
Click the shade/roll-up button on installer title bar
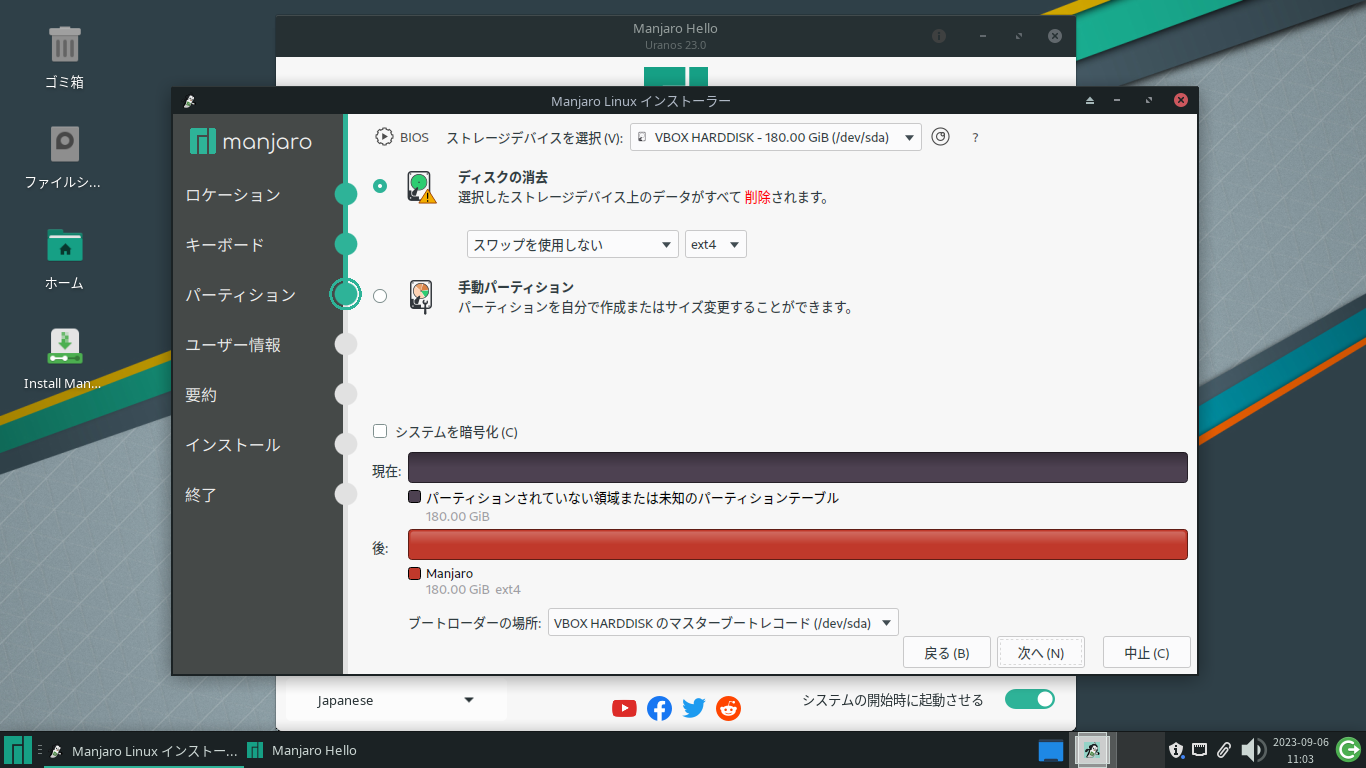point(1091,101)
